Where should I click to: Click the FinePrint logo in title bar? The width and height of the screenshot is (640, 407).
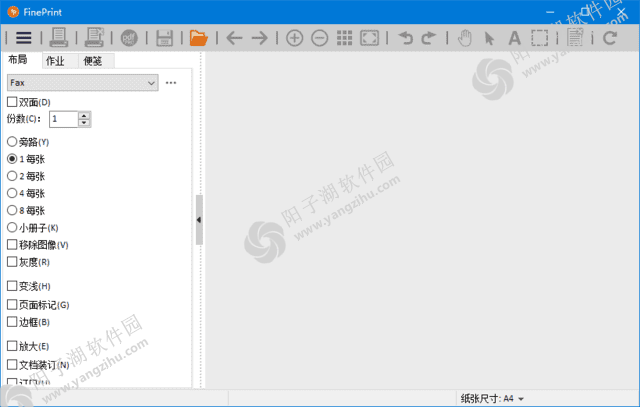coord(13,12)
